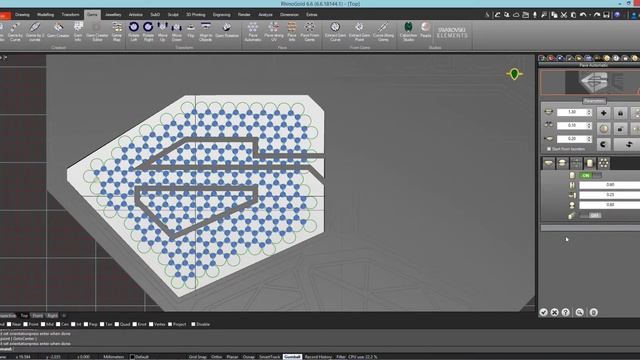Viewport: 640px width, 360px height.
Task: Click the pave preview thumbnail in panel
Action: pyautogui.click(x=594, y=82)
